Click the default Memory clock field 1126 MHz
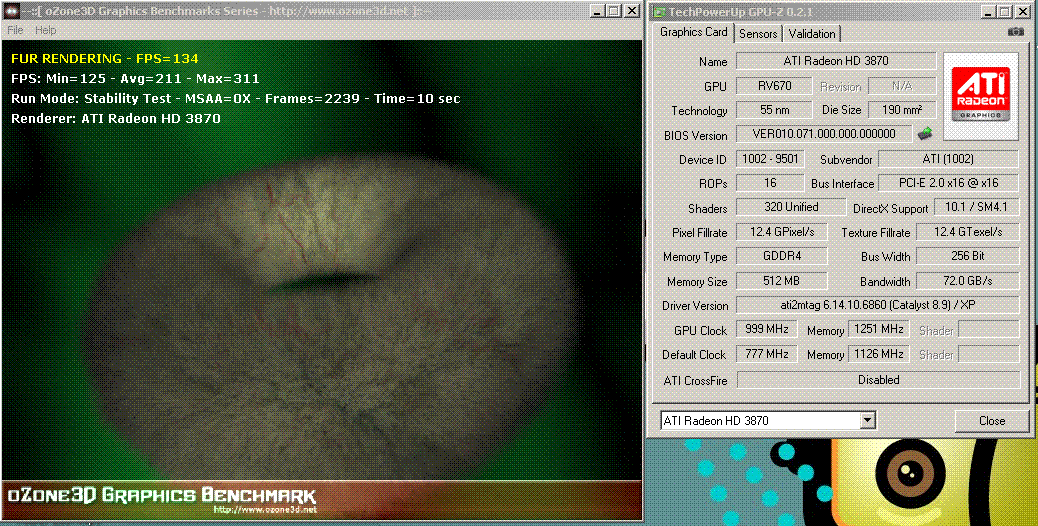The height and width of the screenshot is (526, 1038). click(x=879, y=354)
